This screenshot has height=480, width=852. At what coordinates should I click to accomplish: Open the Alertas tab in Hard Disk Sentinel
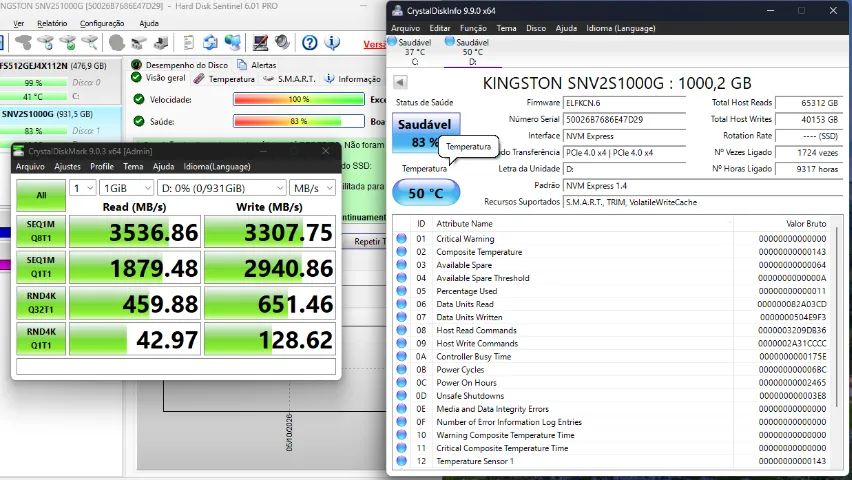(256, 65)
